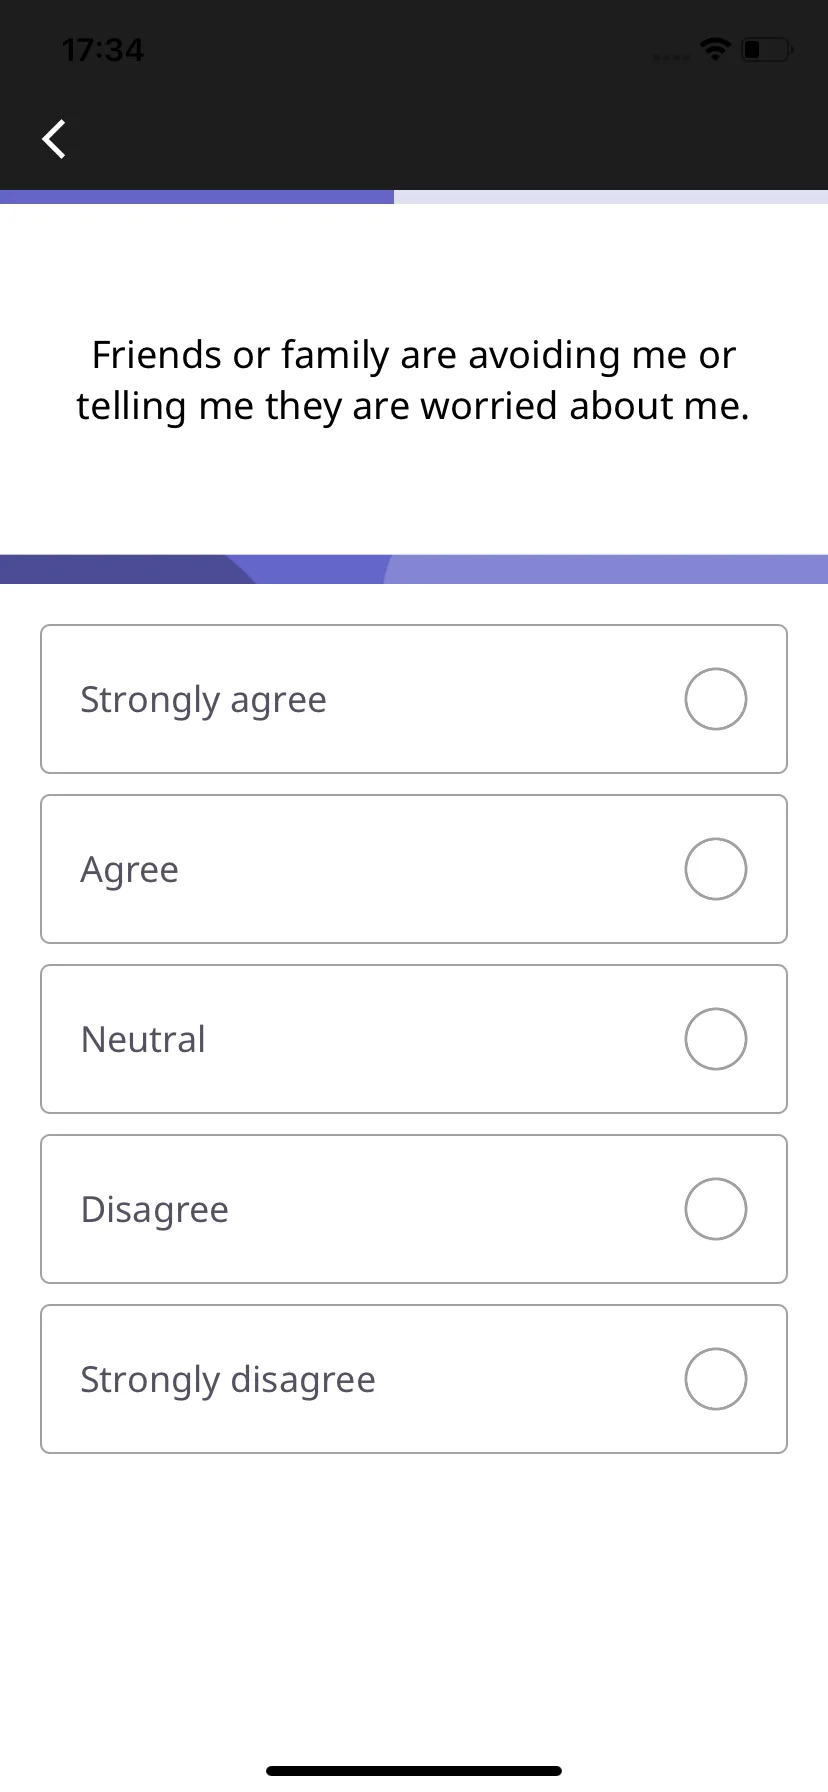Go back using the top-left arrow
The image size is (828, 1792).
54,139
